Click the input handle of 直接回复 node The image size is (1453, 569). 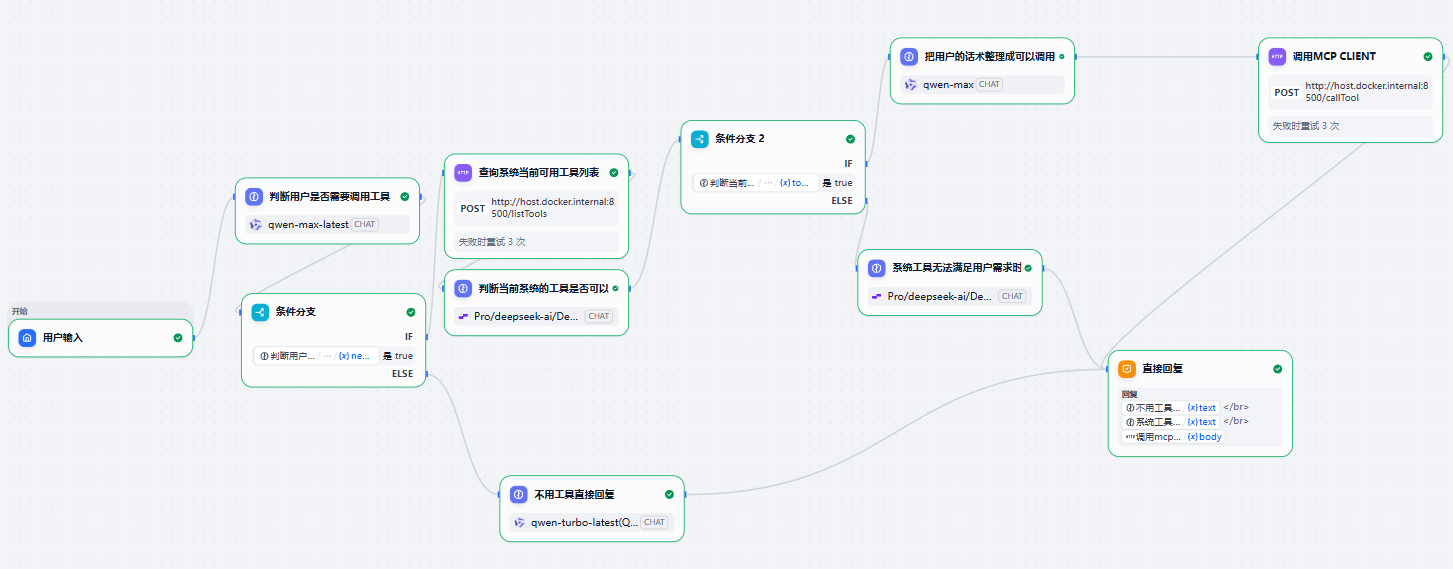pyautogui.click(x=1108, y=369)
